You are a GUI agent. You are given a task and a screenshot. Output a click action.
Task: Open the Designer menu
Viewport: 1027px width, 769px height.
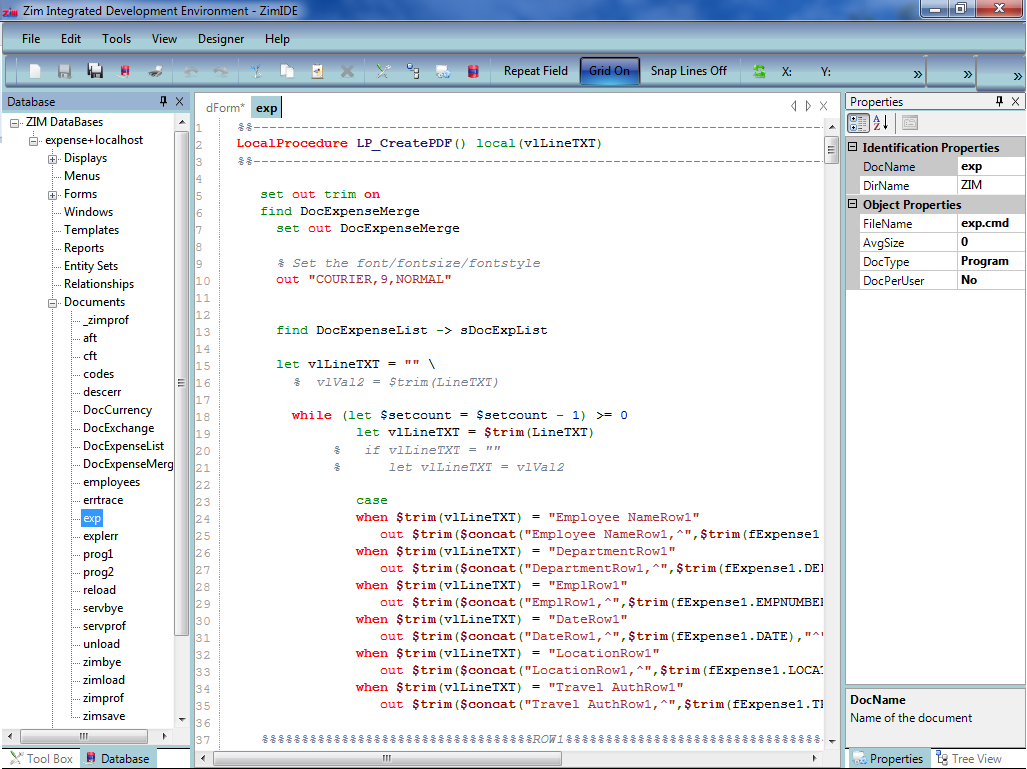[x=221, y=39]
